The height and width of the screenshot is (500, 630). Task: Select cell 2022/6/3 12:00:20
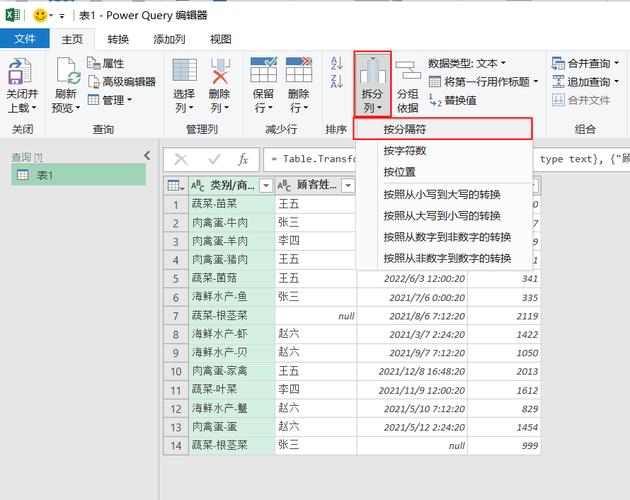coord(412,279)
